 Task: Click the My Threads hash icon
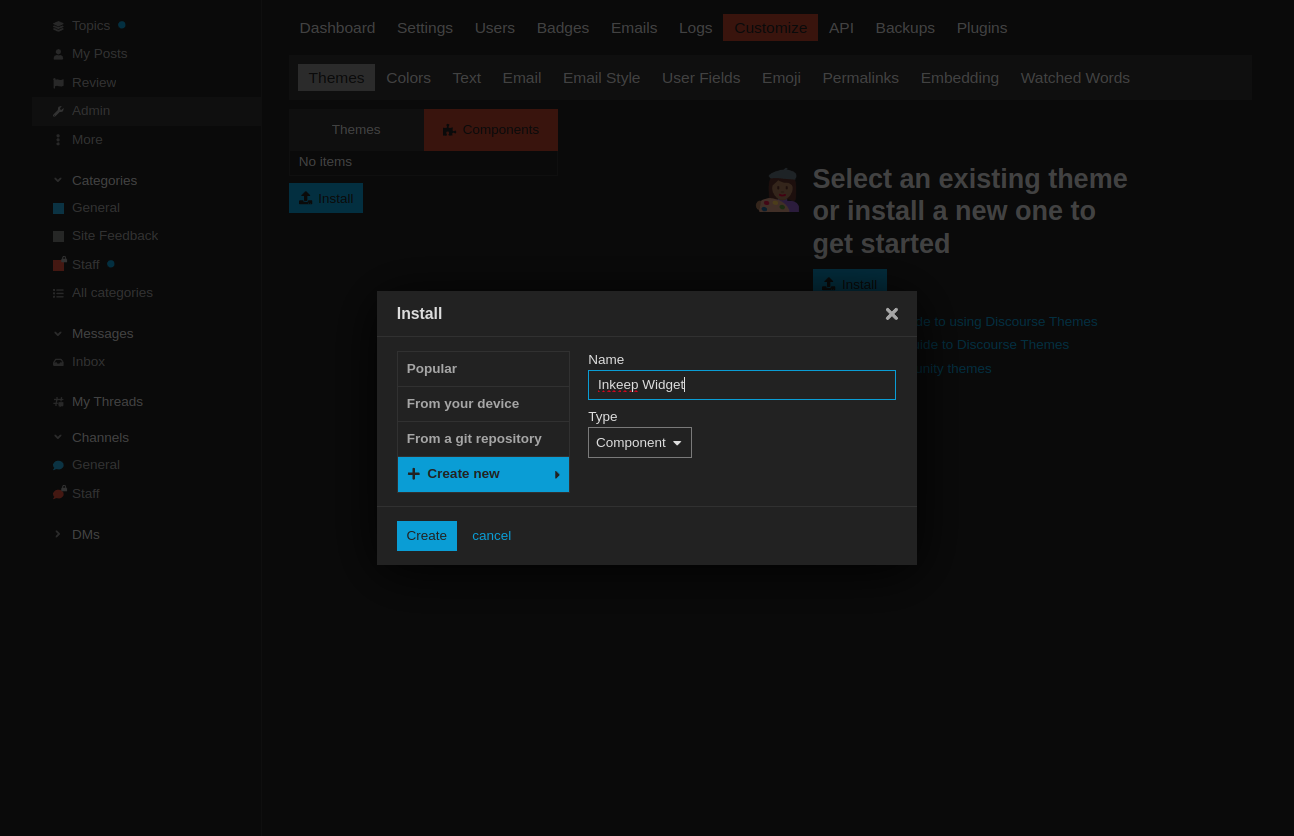58,402
